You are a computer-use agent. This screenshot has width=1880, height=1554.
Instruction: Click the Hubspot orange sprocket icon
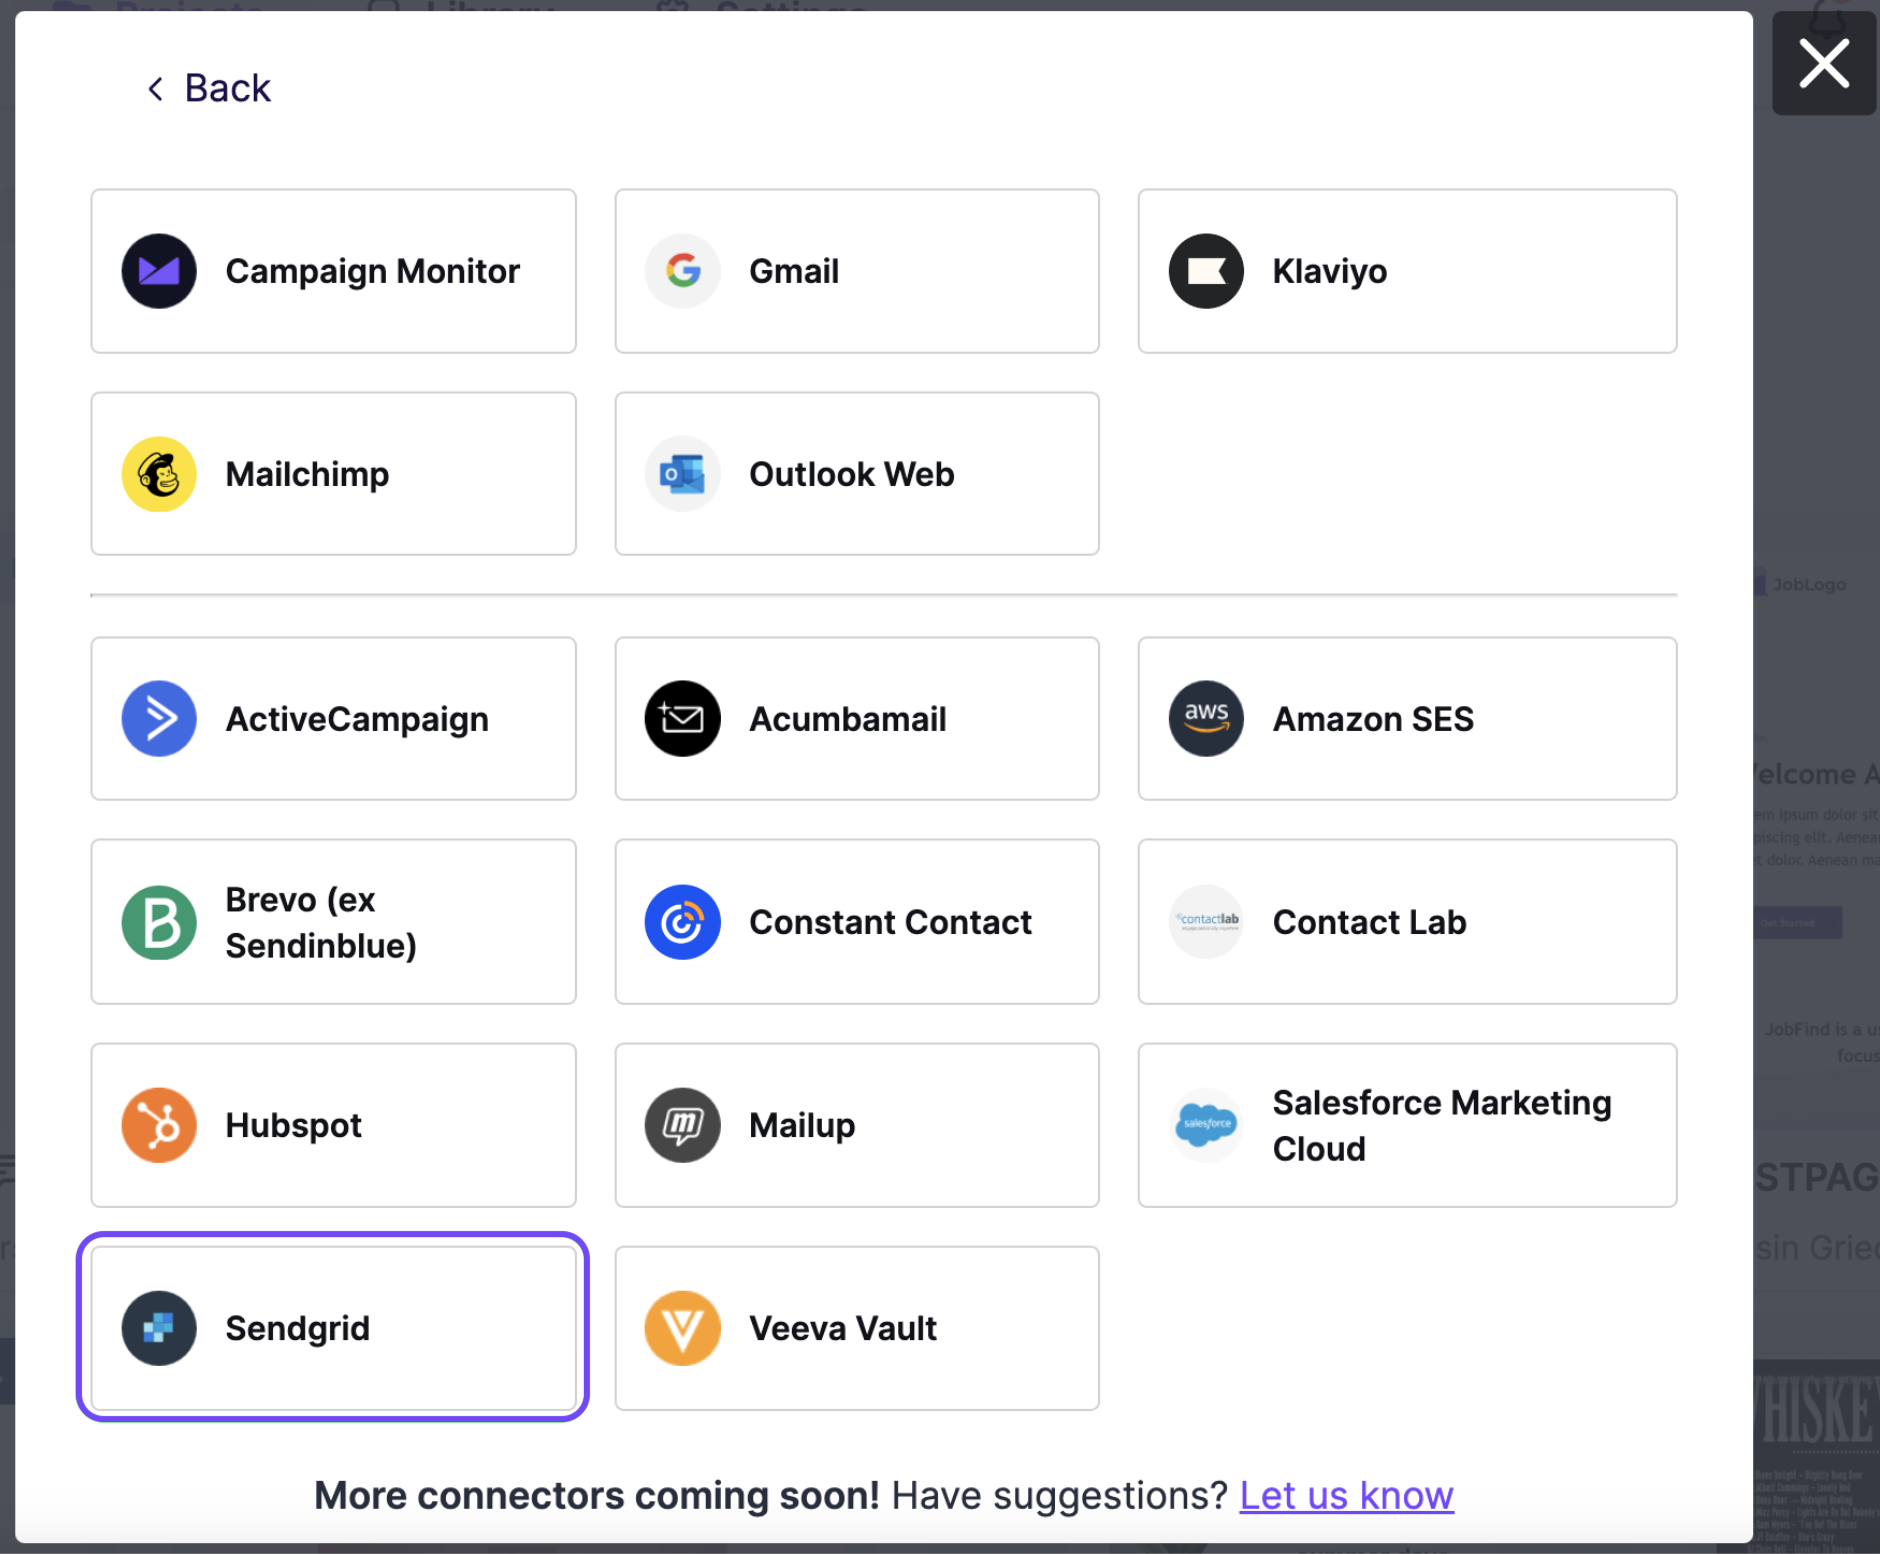pyautogui.click(x=159, y=1125)
